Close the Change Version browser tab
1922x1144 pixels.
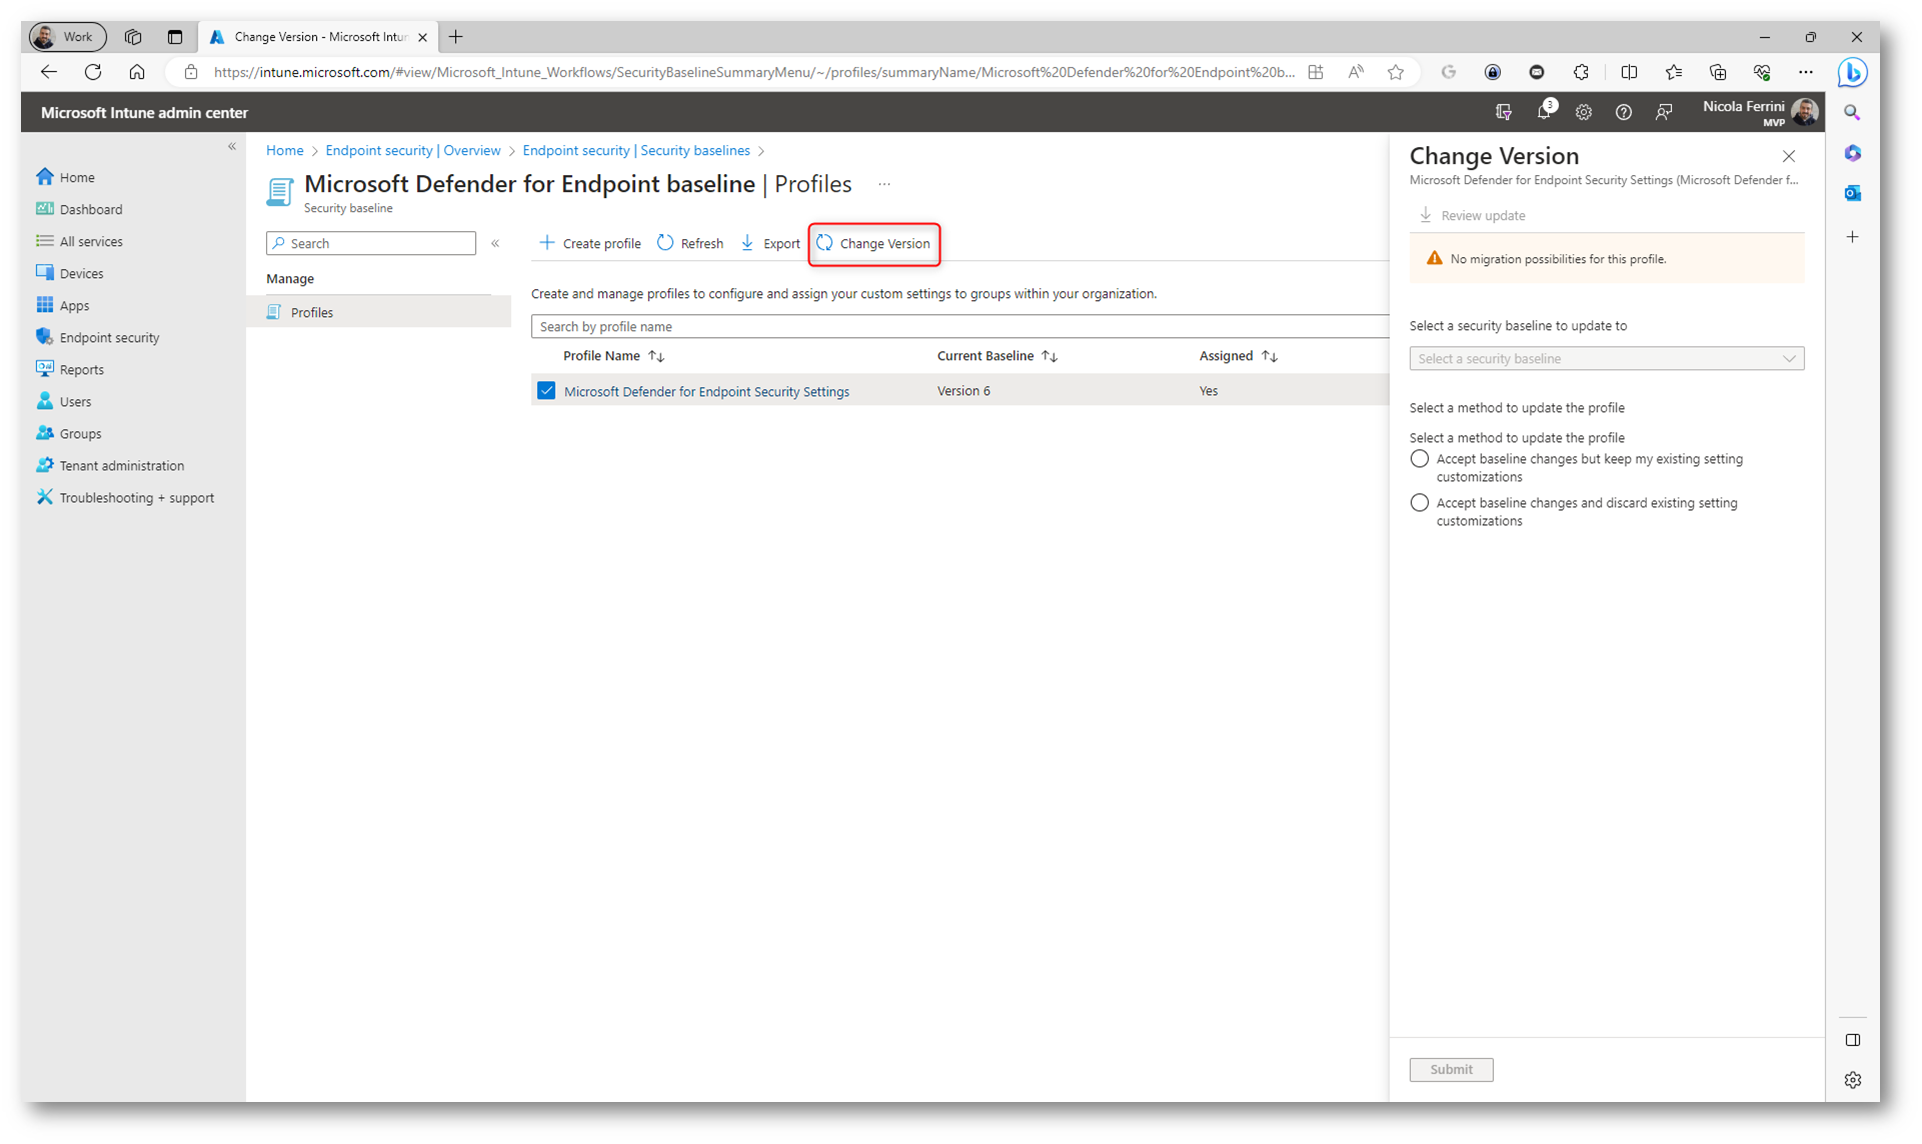[x=422, y=37]
